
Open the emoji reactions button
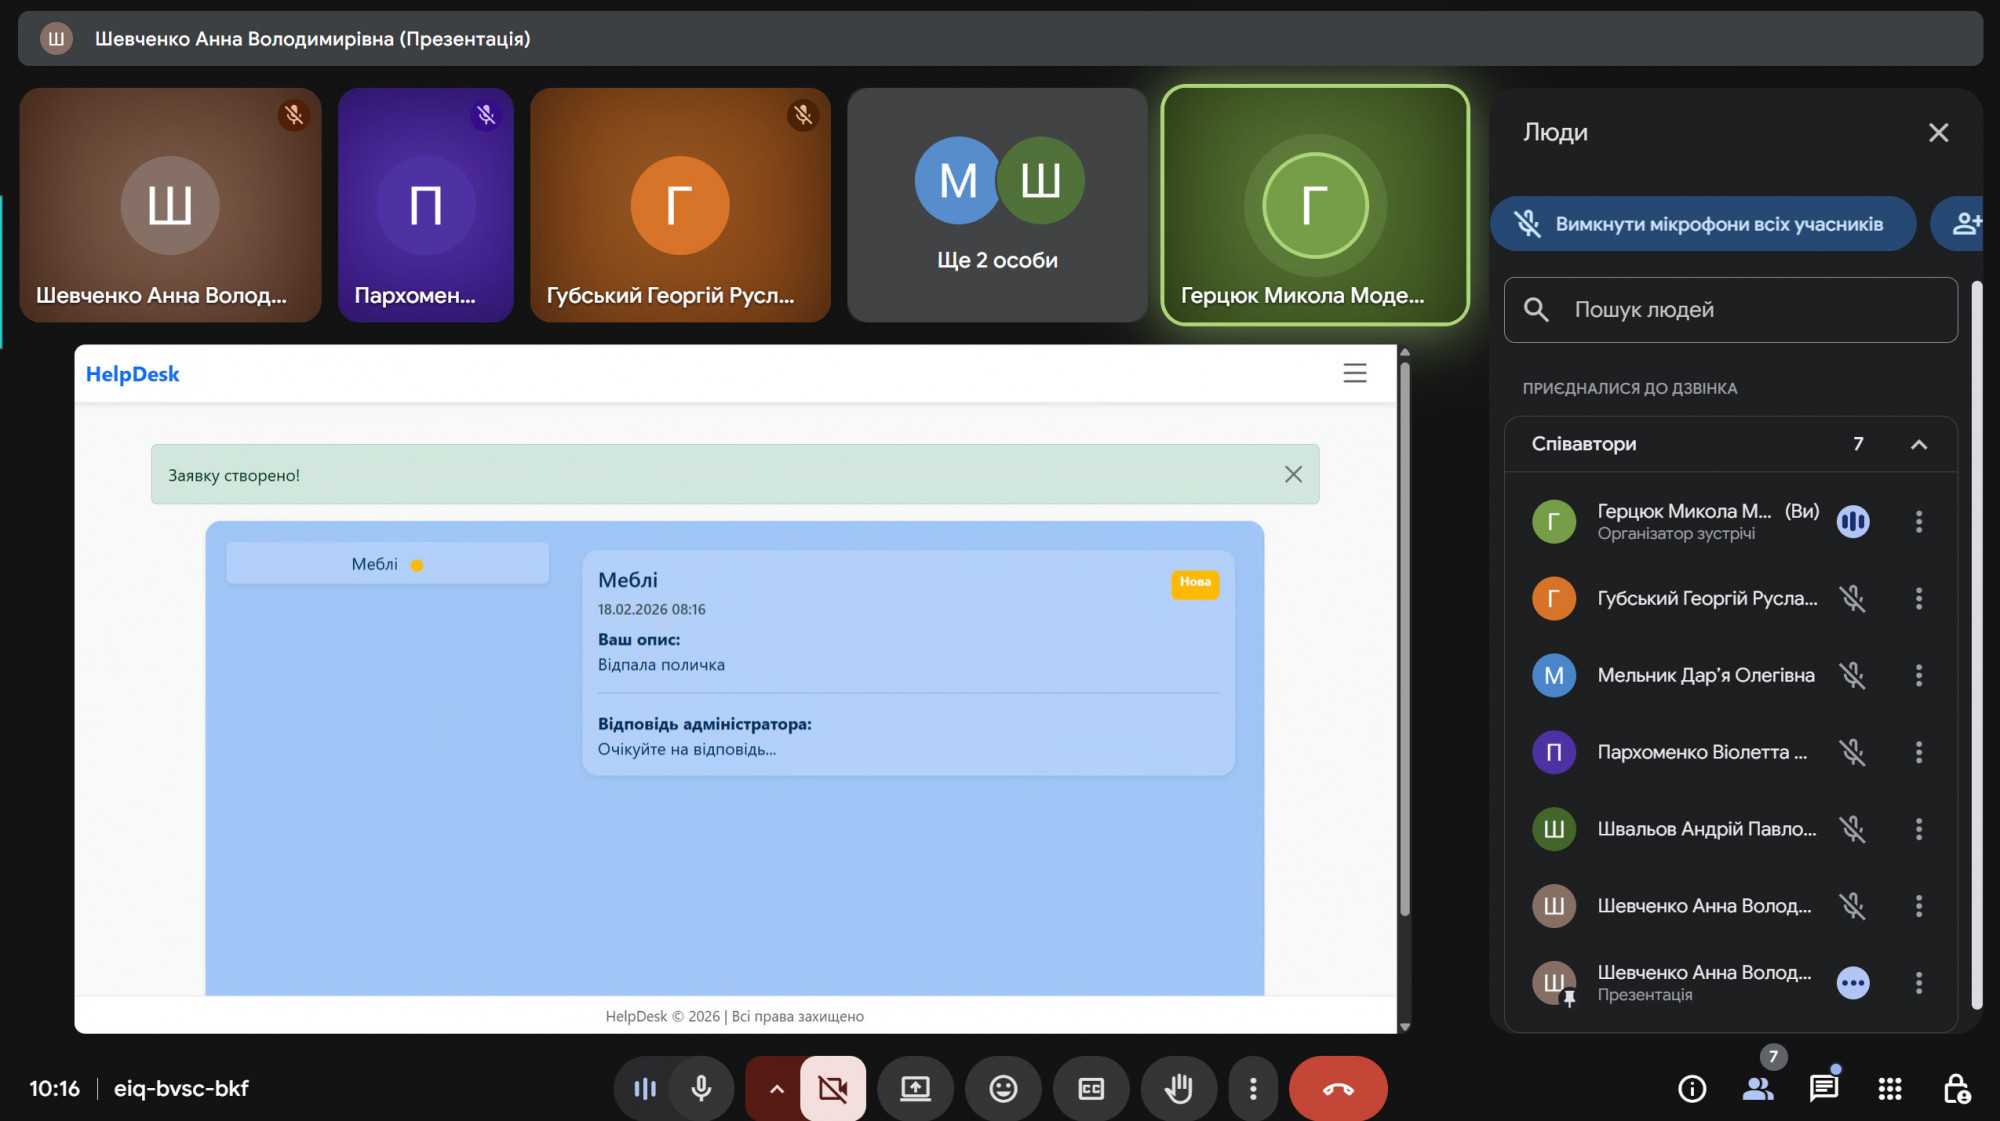(1003, 1088)
